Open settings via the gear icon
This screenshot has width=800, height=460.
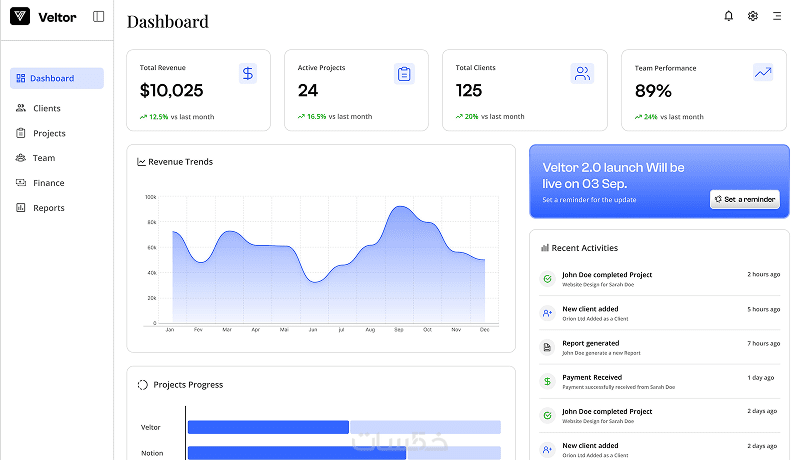[x=753, y=16]
